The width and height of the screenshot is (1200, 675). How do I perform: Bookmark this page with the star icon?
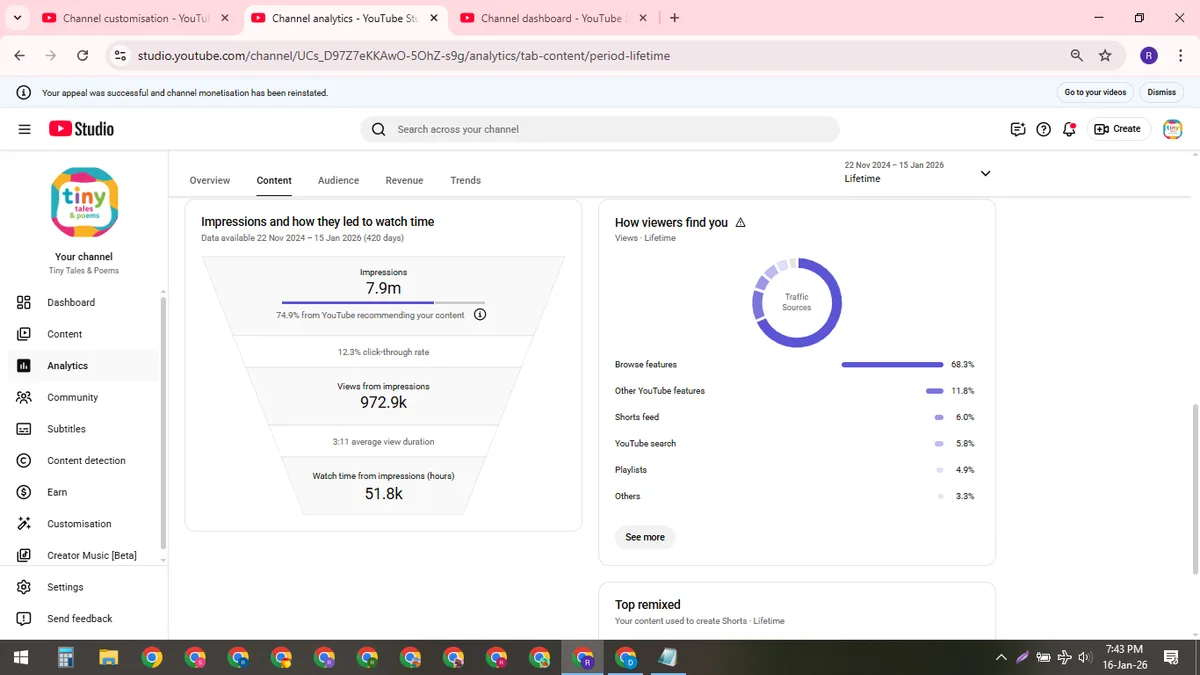click(x=1105, y=56)
